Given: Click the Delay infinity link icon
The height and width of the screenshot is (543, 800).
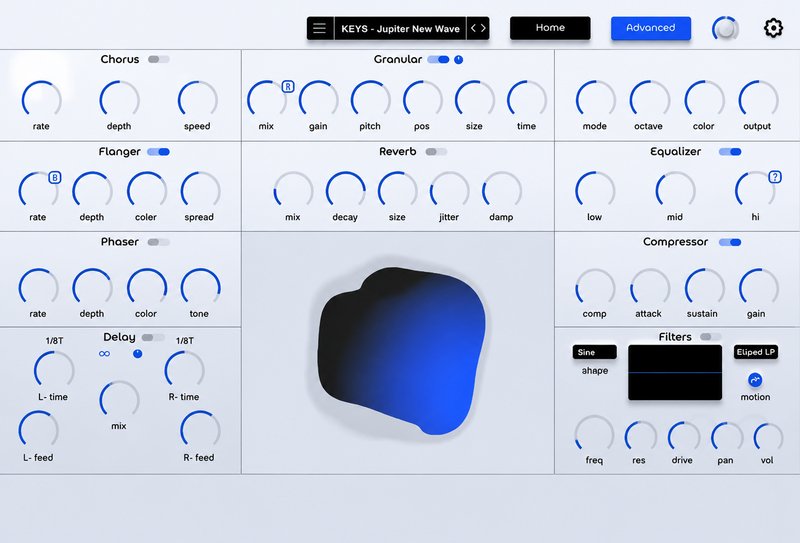Looking at the screenshot, I should pyautogui.click(x=105, y=354).
